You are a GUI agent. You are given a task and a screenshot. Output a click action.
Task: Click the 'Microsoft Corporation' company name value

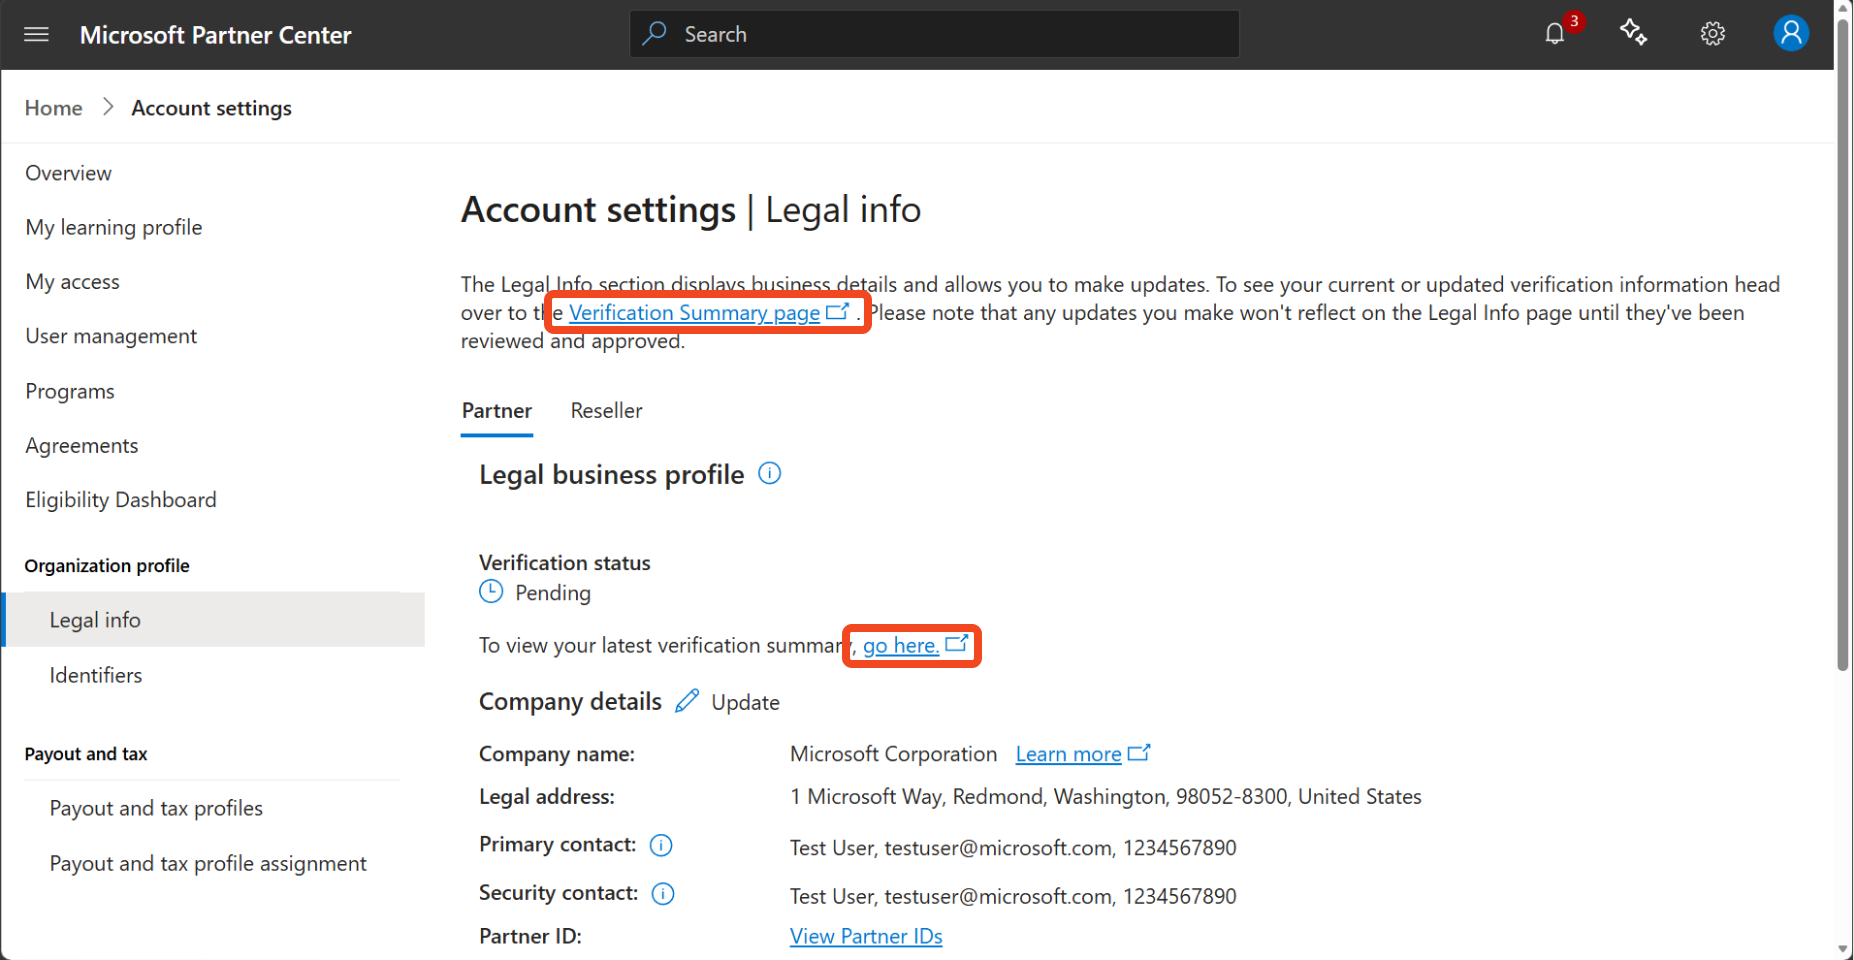tap(894, 754)
